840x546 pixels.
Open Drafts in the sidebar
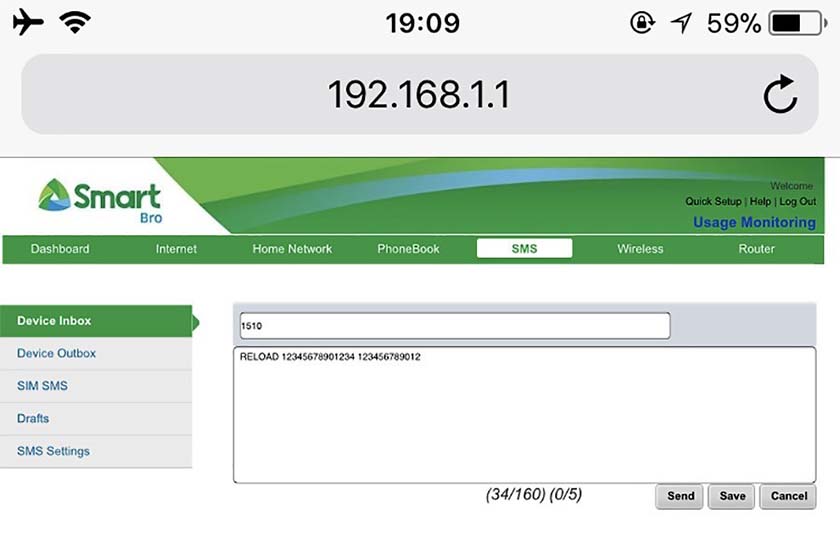[96, 418]
